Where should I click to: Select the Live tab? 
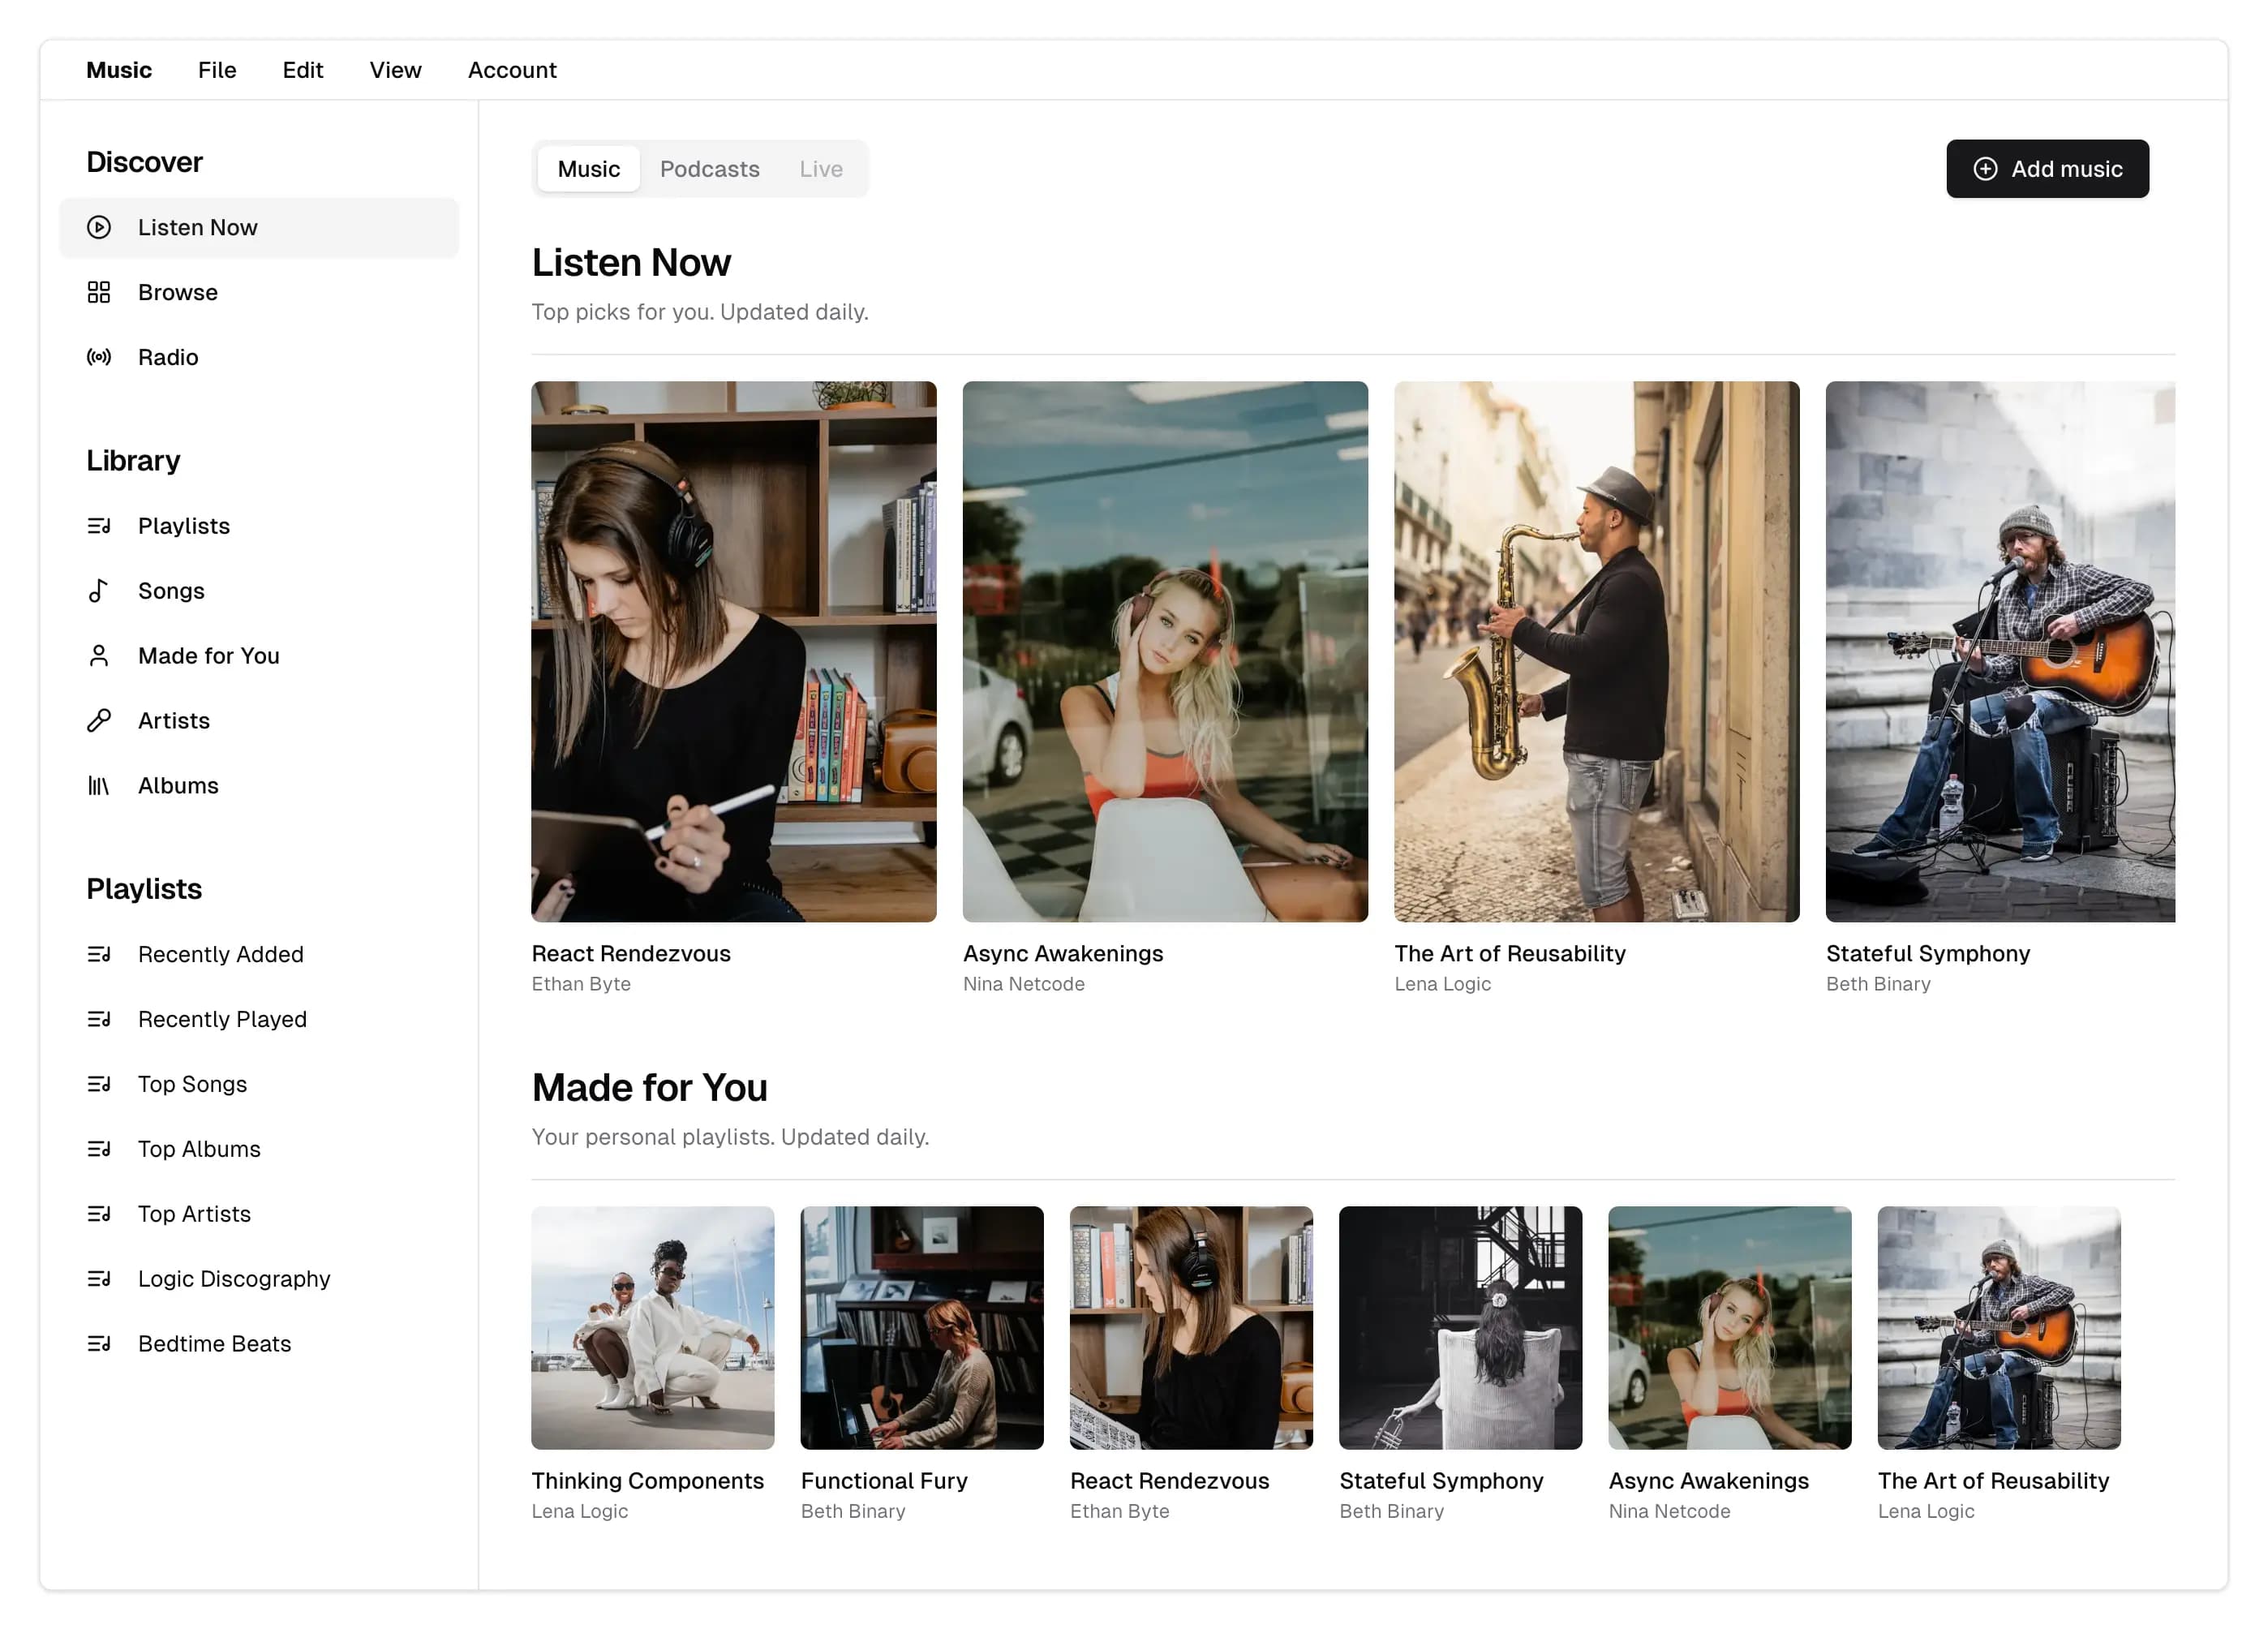tap(822, 169)
